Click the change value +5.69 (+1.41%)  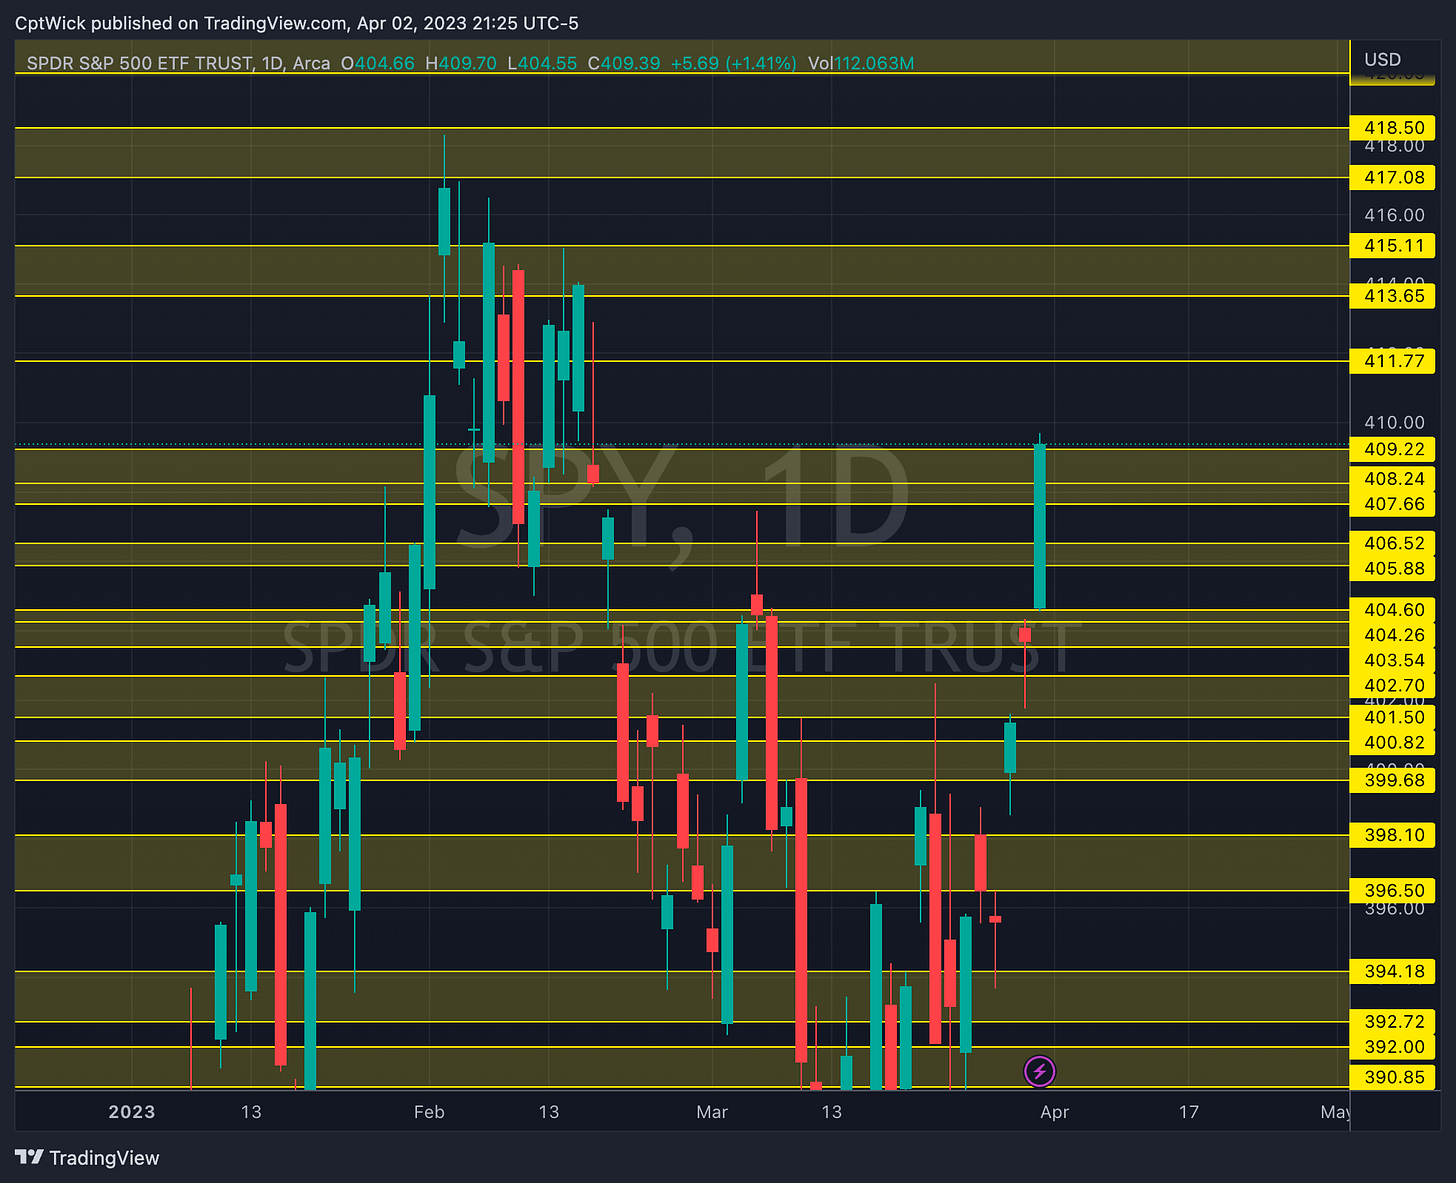coord(733,63)
